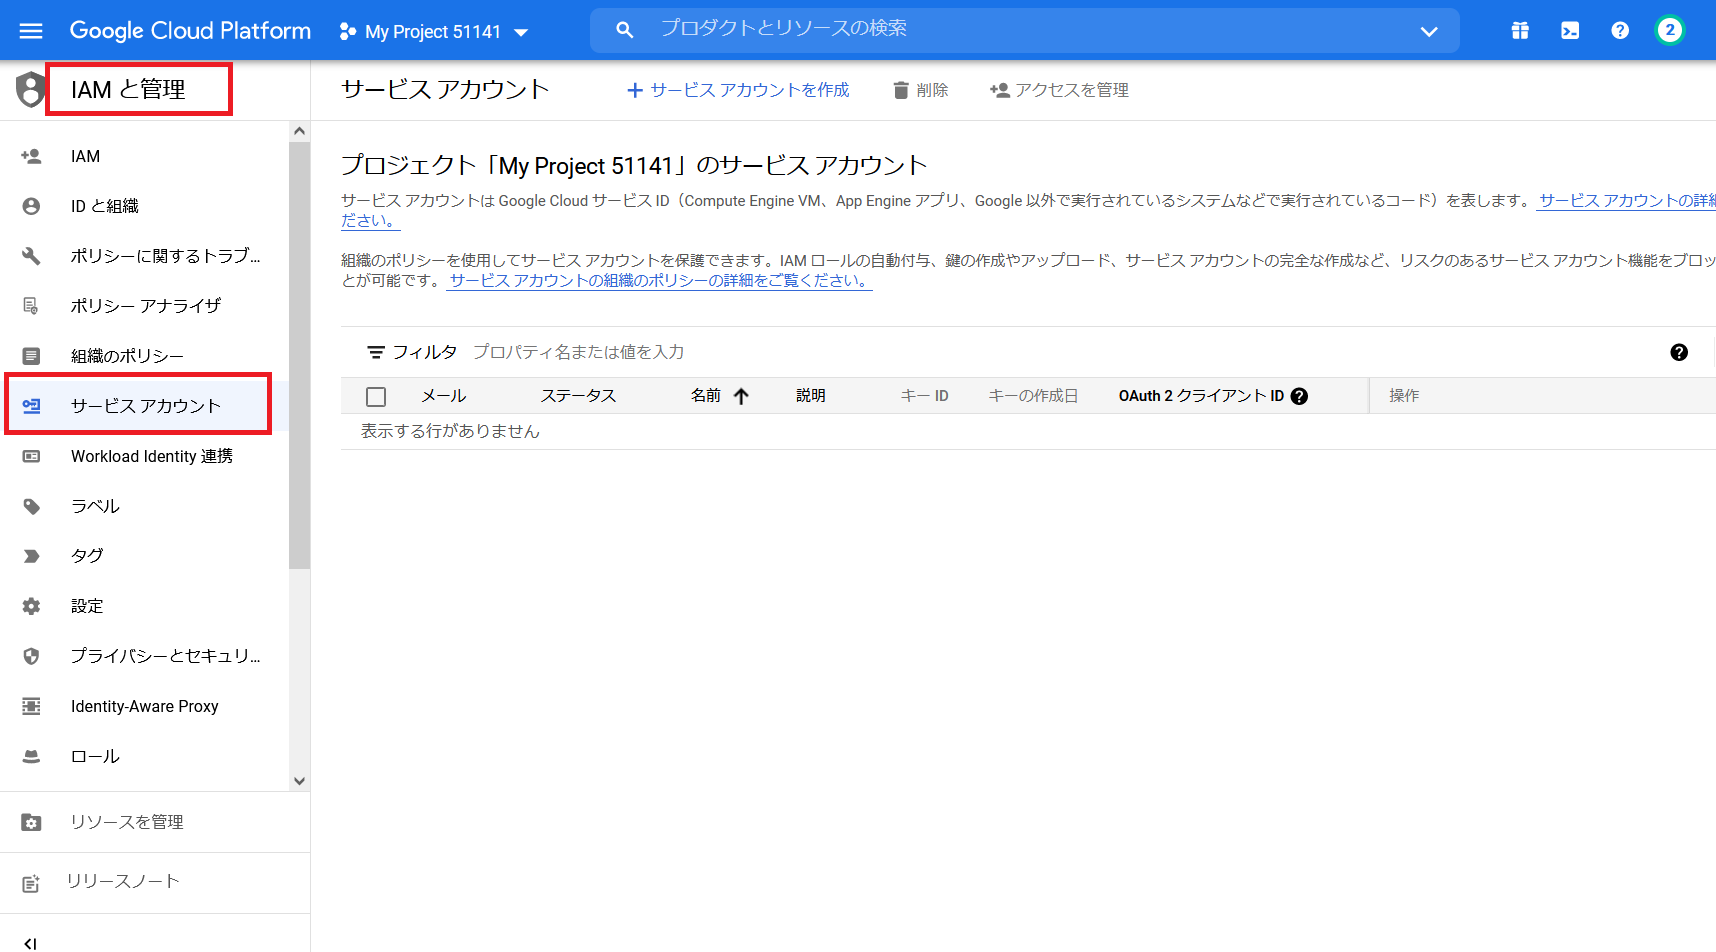Open the service account details link

pos(1627,201)
